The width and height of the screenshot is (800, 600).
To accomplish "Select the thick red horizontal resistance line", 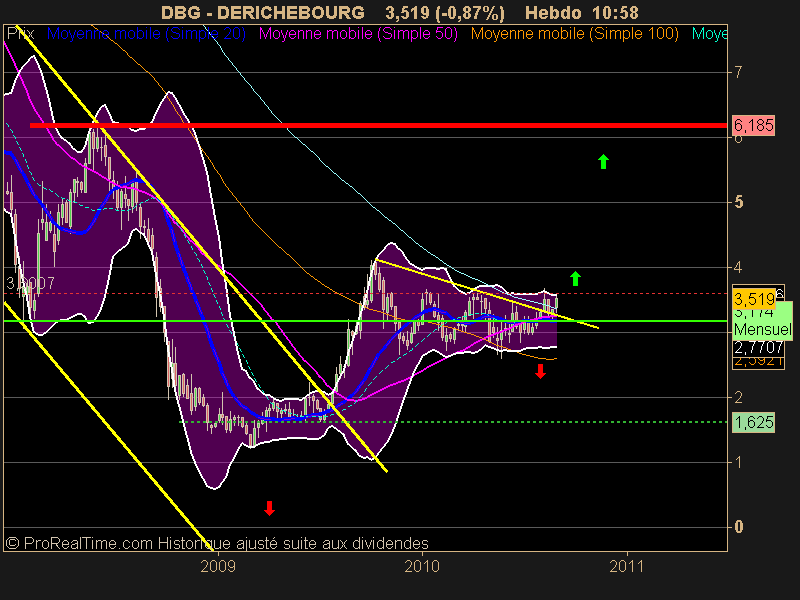I will tap(378, 125).
